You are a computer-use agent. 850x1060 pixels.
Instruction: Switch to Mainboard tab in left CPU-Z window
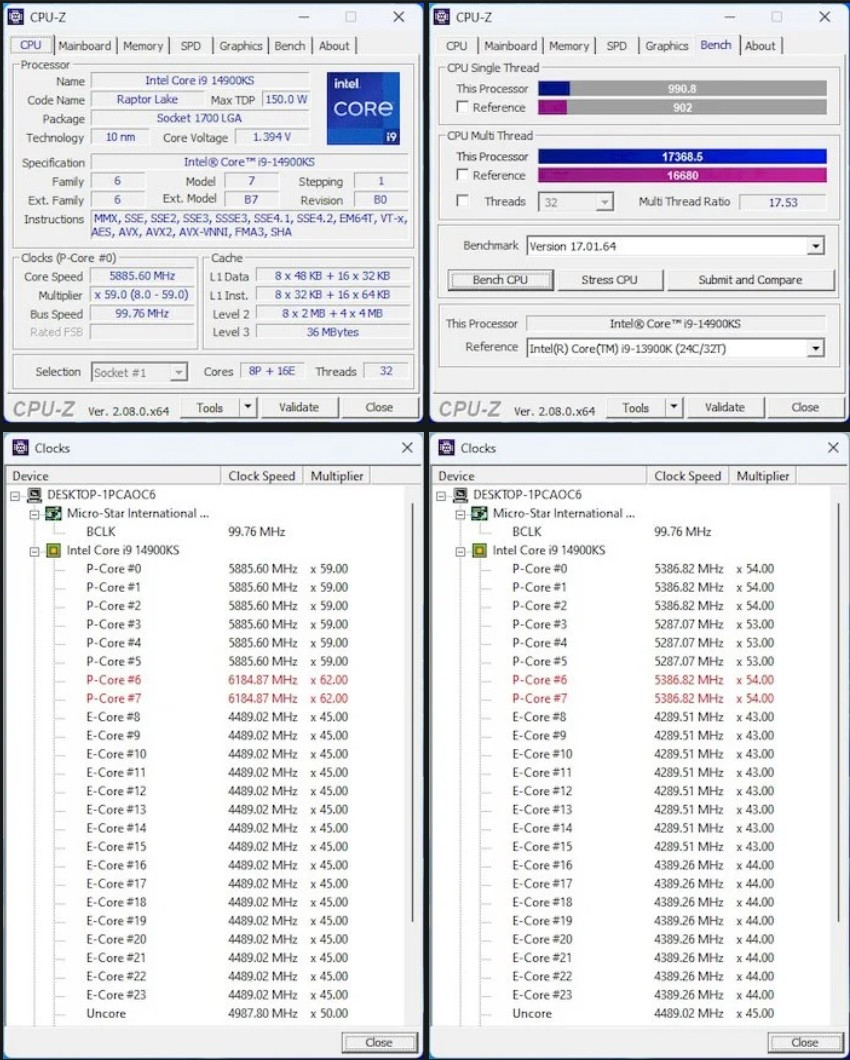click(85, 46)
